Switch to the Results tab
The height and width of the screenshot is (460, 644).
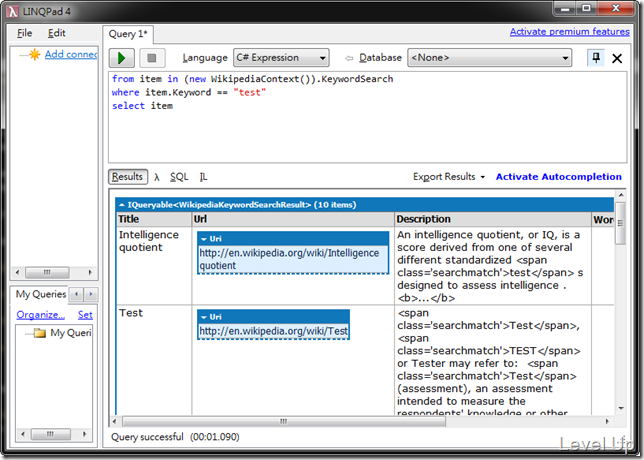coord(128,177)
